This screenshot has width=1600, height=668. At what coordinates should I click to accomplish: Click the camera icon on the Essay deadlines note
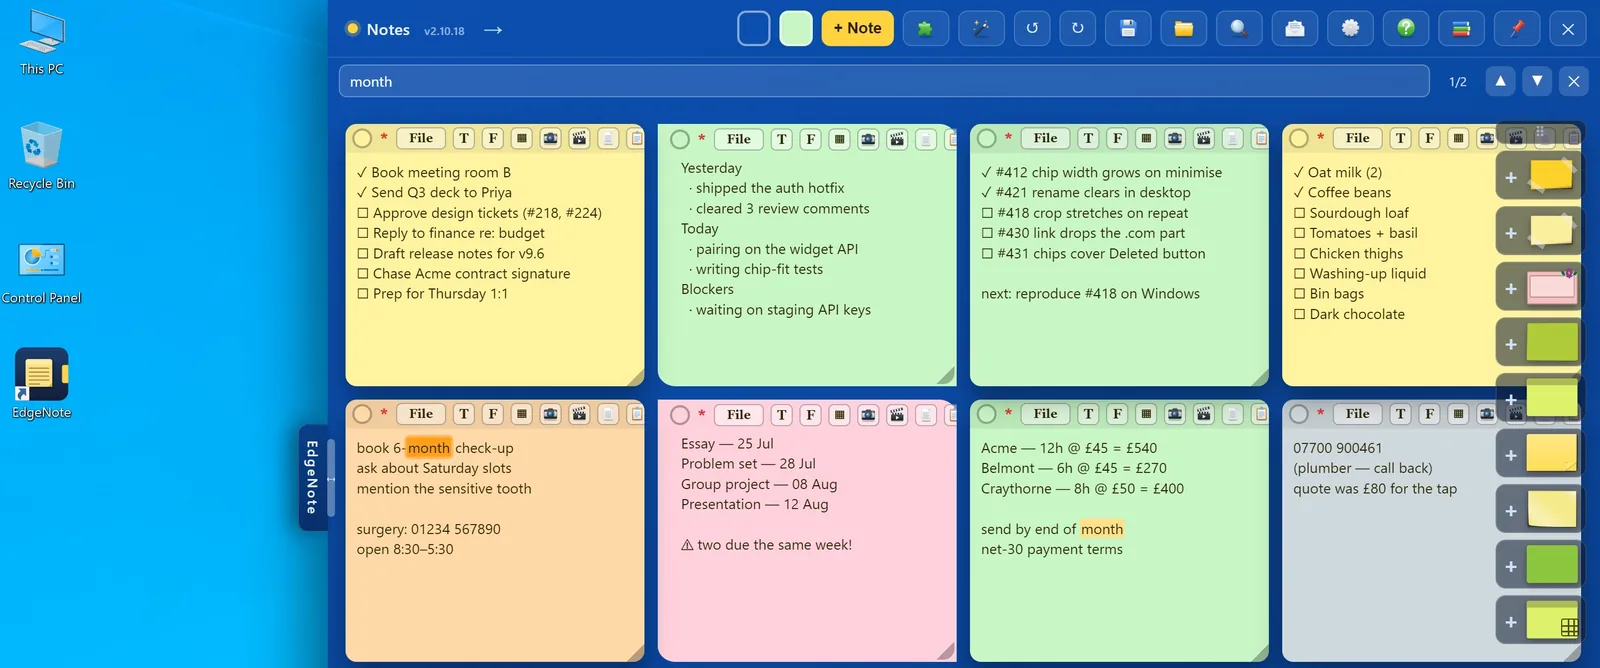(x=868, y=415)
